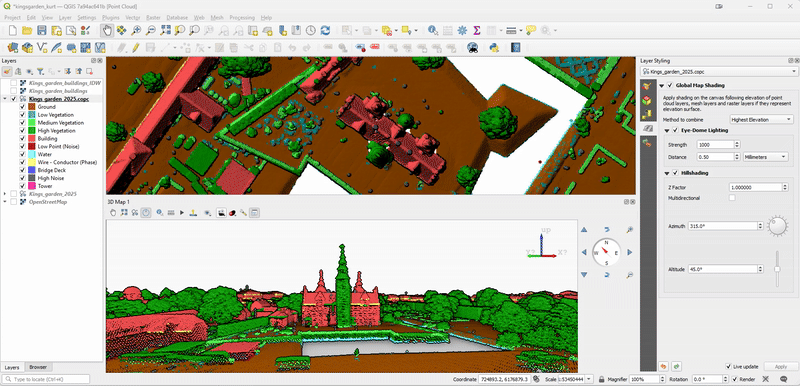Open the layer selector dropdown in Layer Styling
This screenshot has height=386, width=800.
point(719,71)
